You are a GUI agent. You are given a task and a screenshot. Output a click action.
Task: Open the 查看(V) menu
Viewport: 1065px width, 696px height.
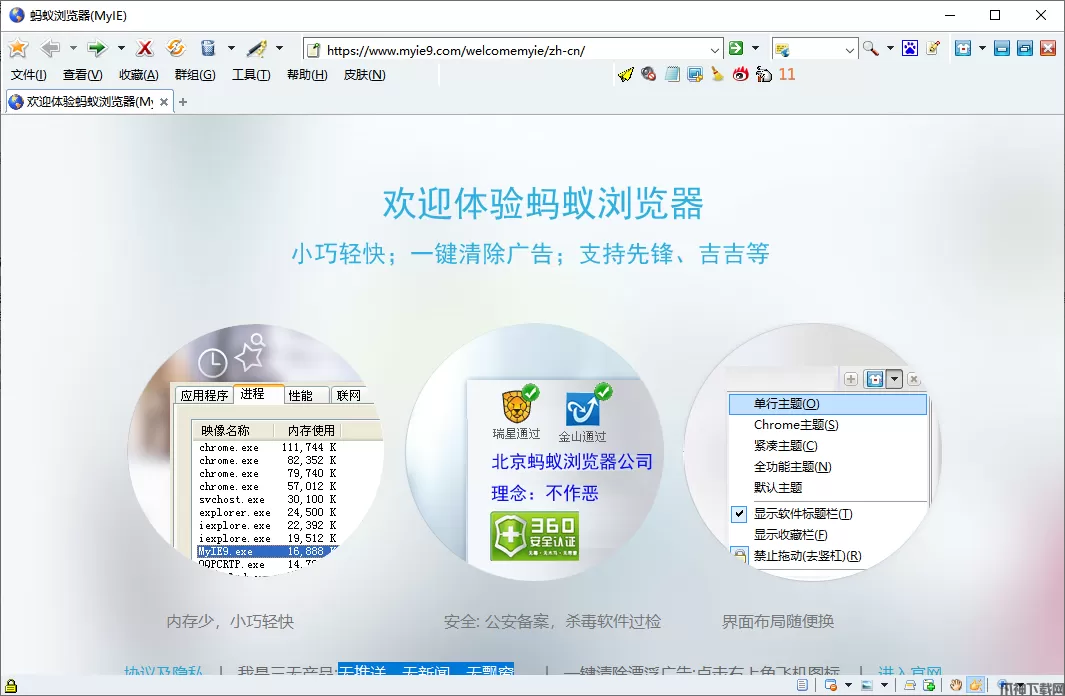point(83,75)
